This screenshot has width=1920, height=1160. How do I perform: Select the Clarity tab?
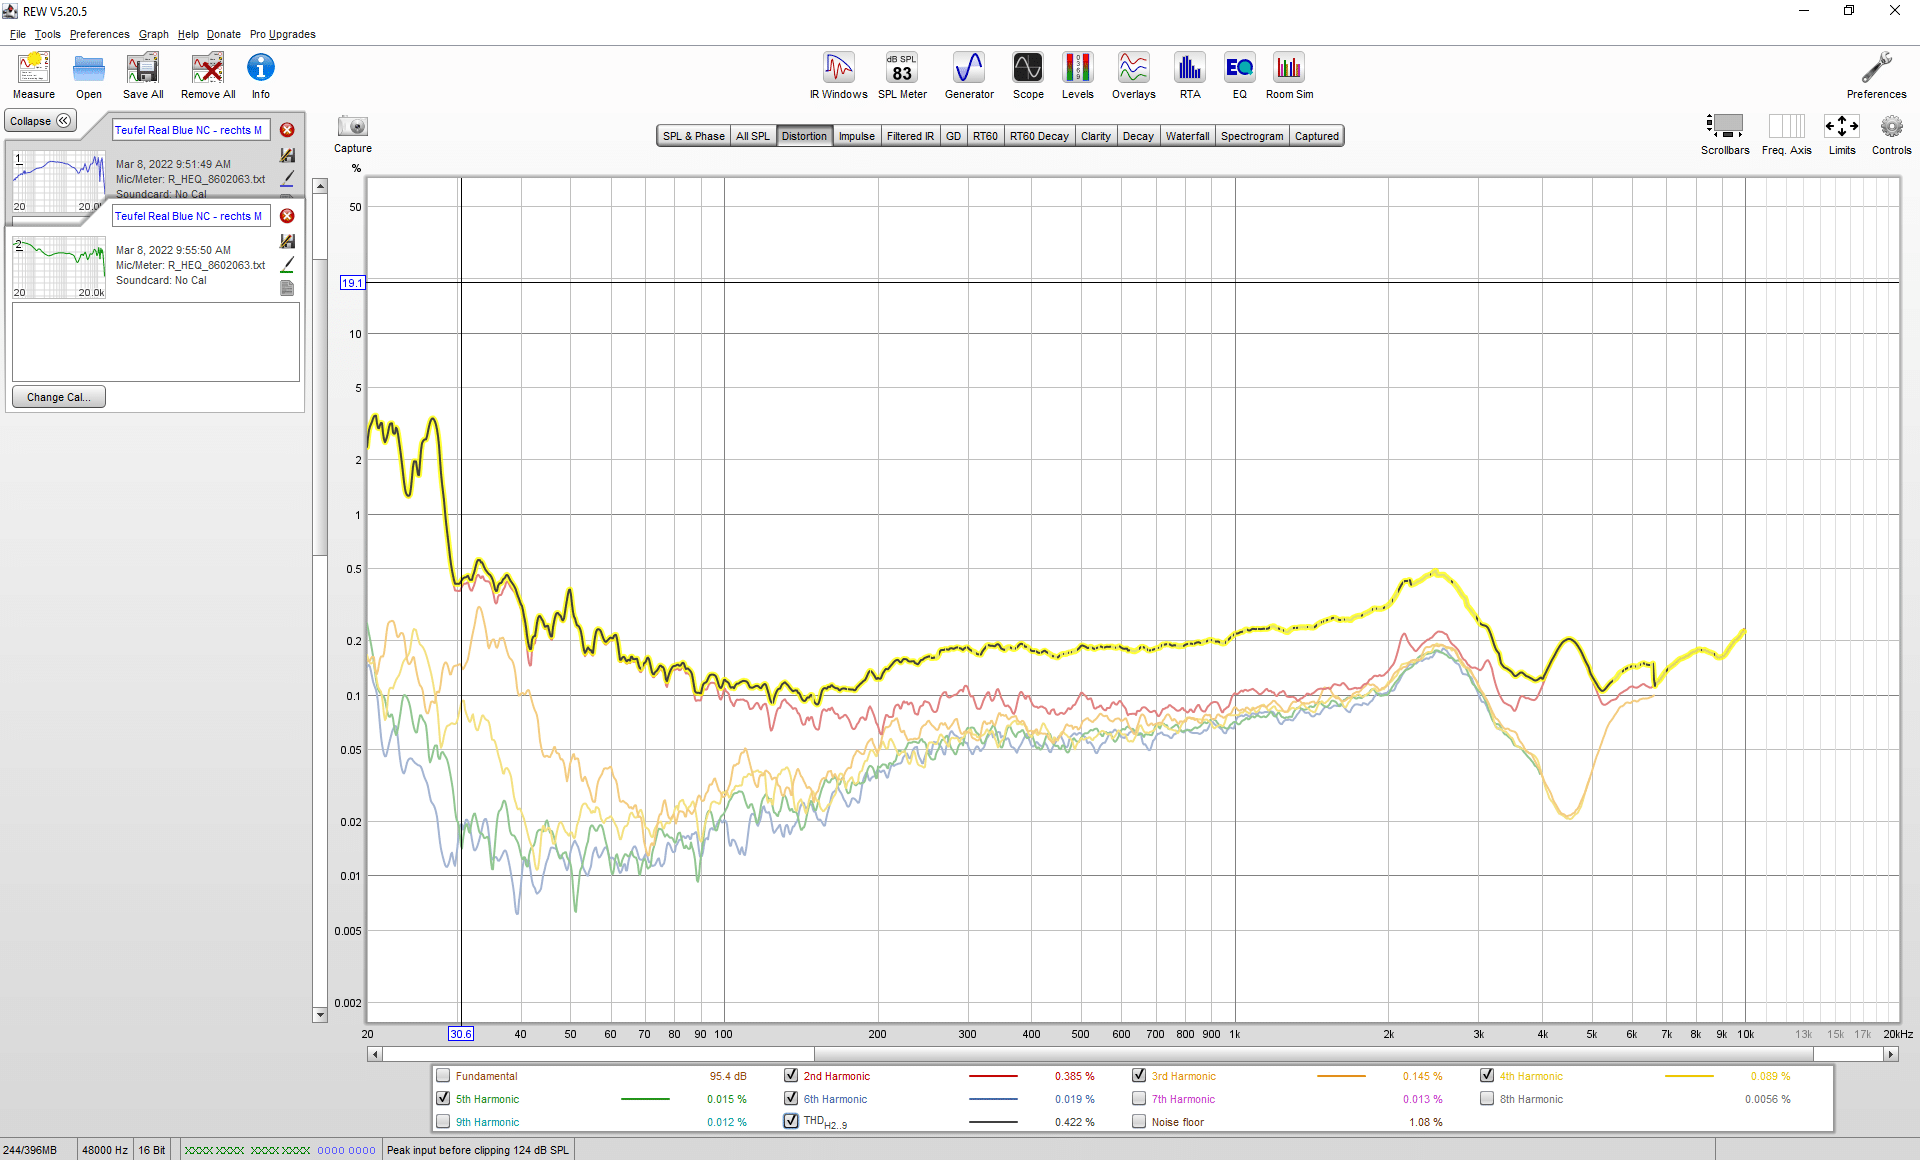click(1095, 136)
